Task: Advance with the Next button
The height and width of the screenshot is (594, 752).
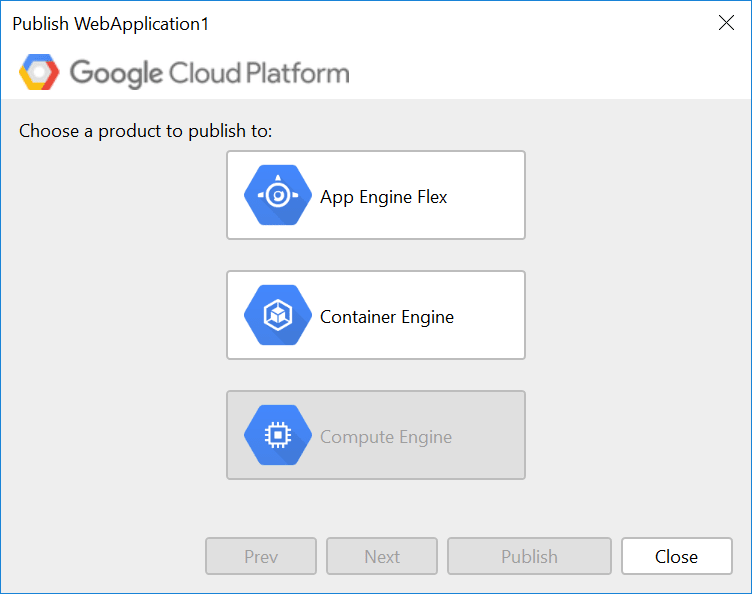Action: [x=382, y=556]
